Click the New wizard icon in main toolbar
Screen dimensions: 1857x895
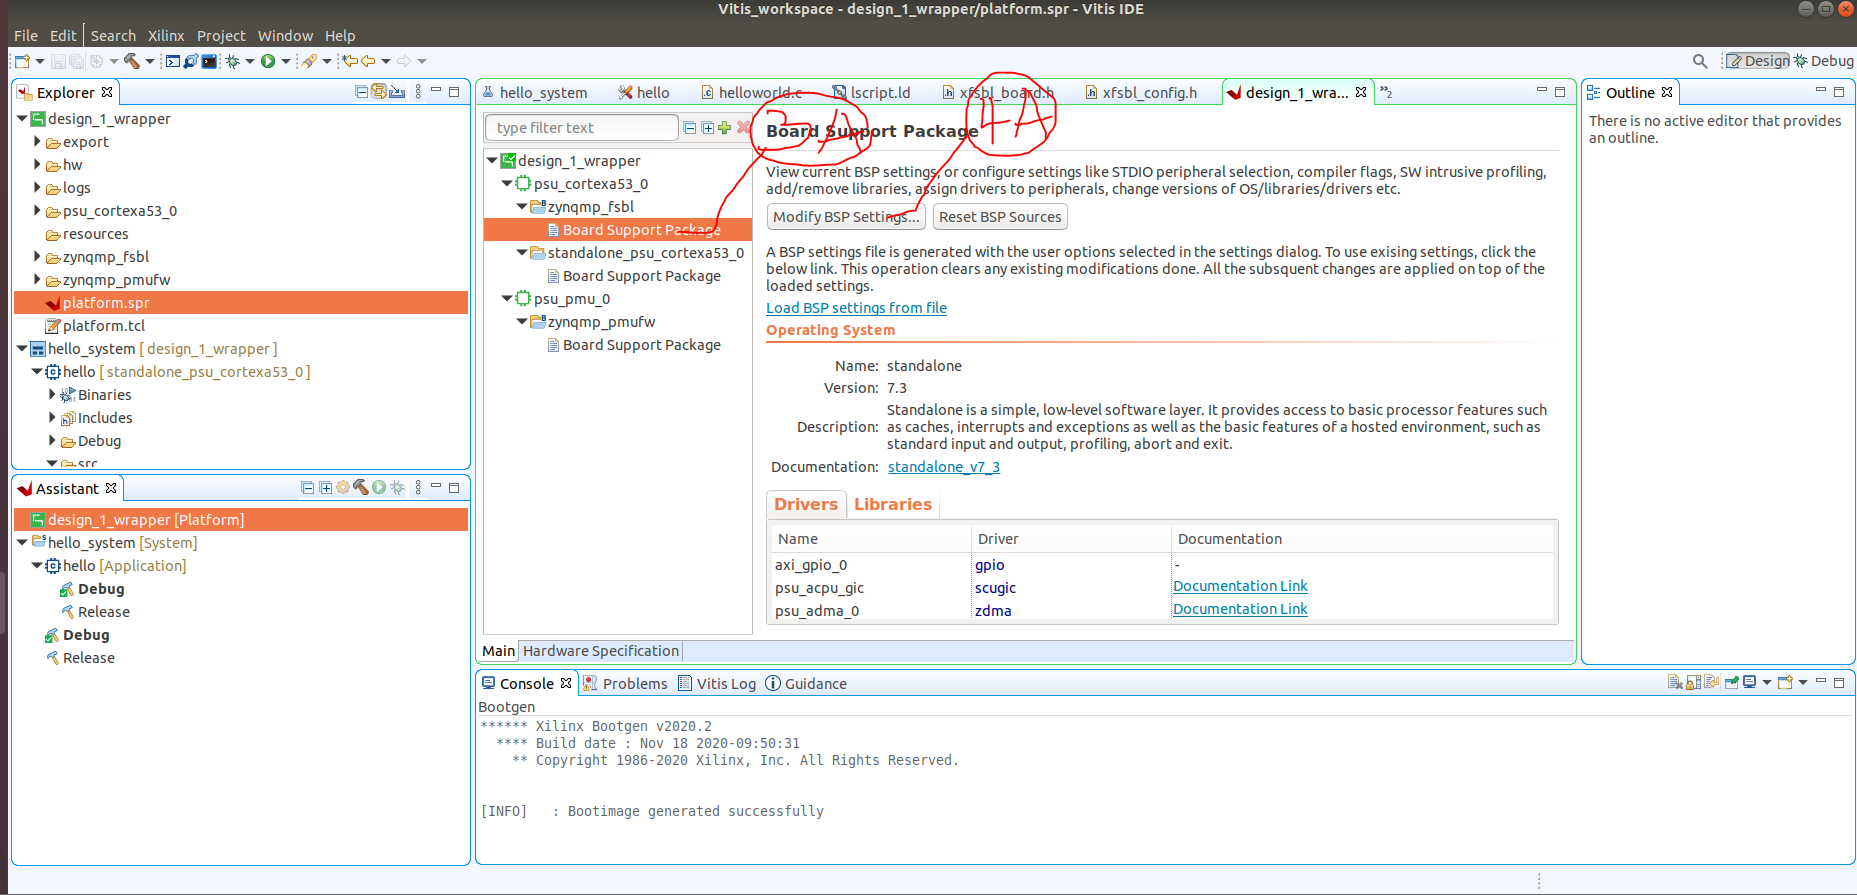click(x=22, y=61)
